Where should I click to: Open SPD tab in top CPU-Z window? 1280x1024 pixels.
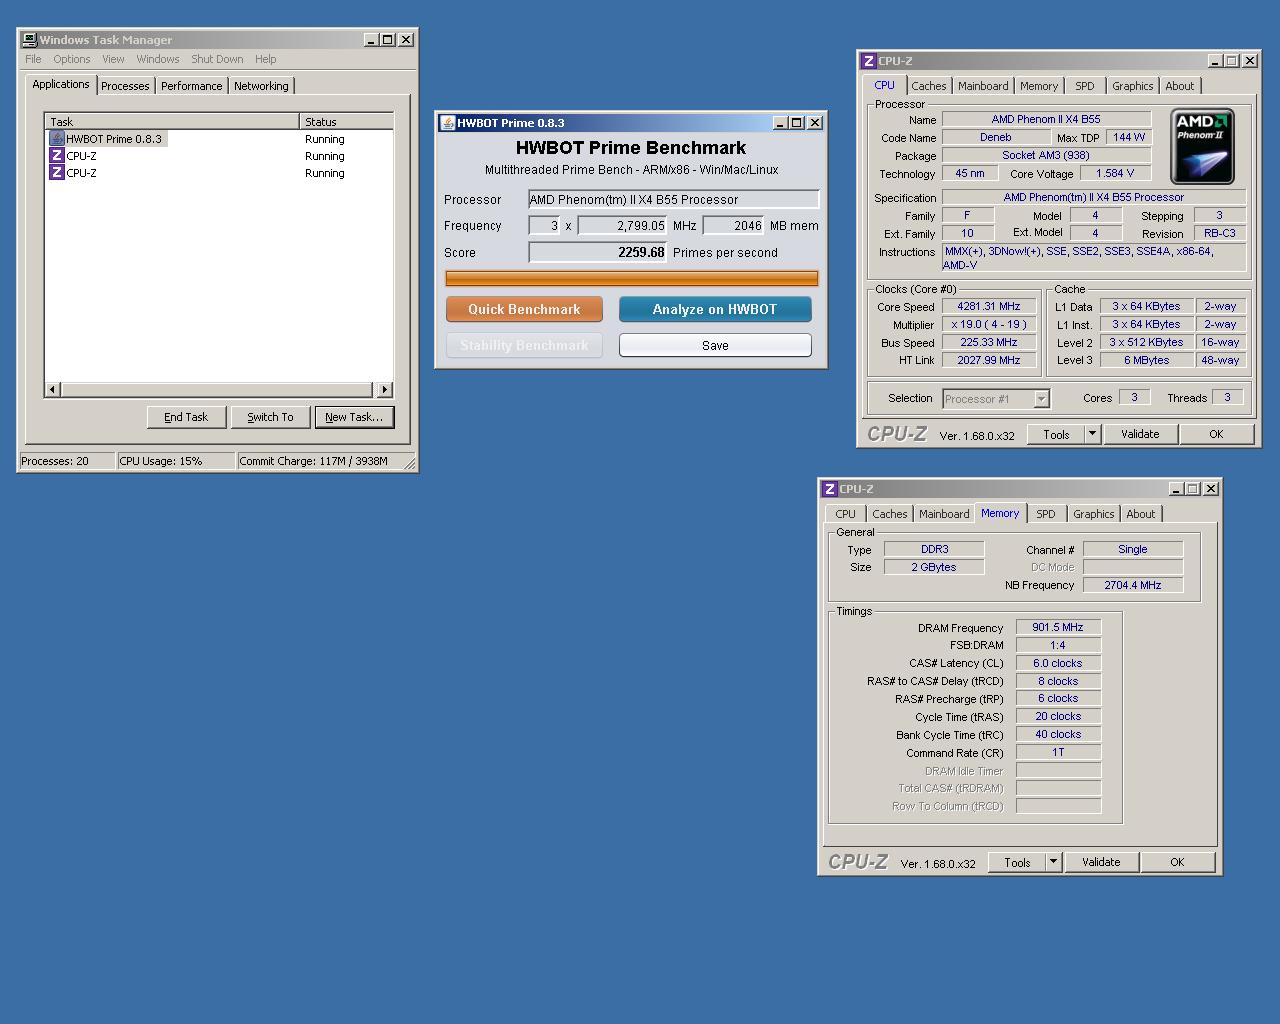pyautogui.click(x=1084, y=86)
